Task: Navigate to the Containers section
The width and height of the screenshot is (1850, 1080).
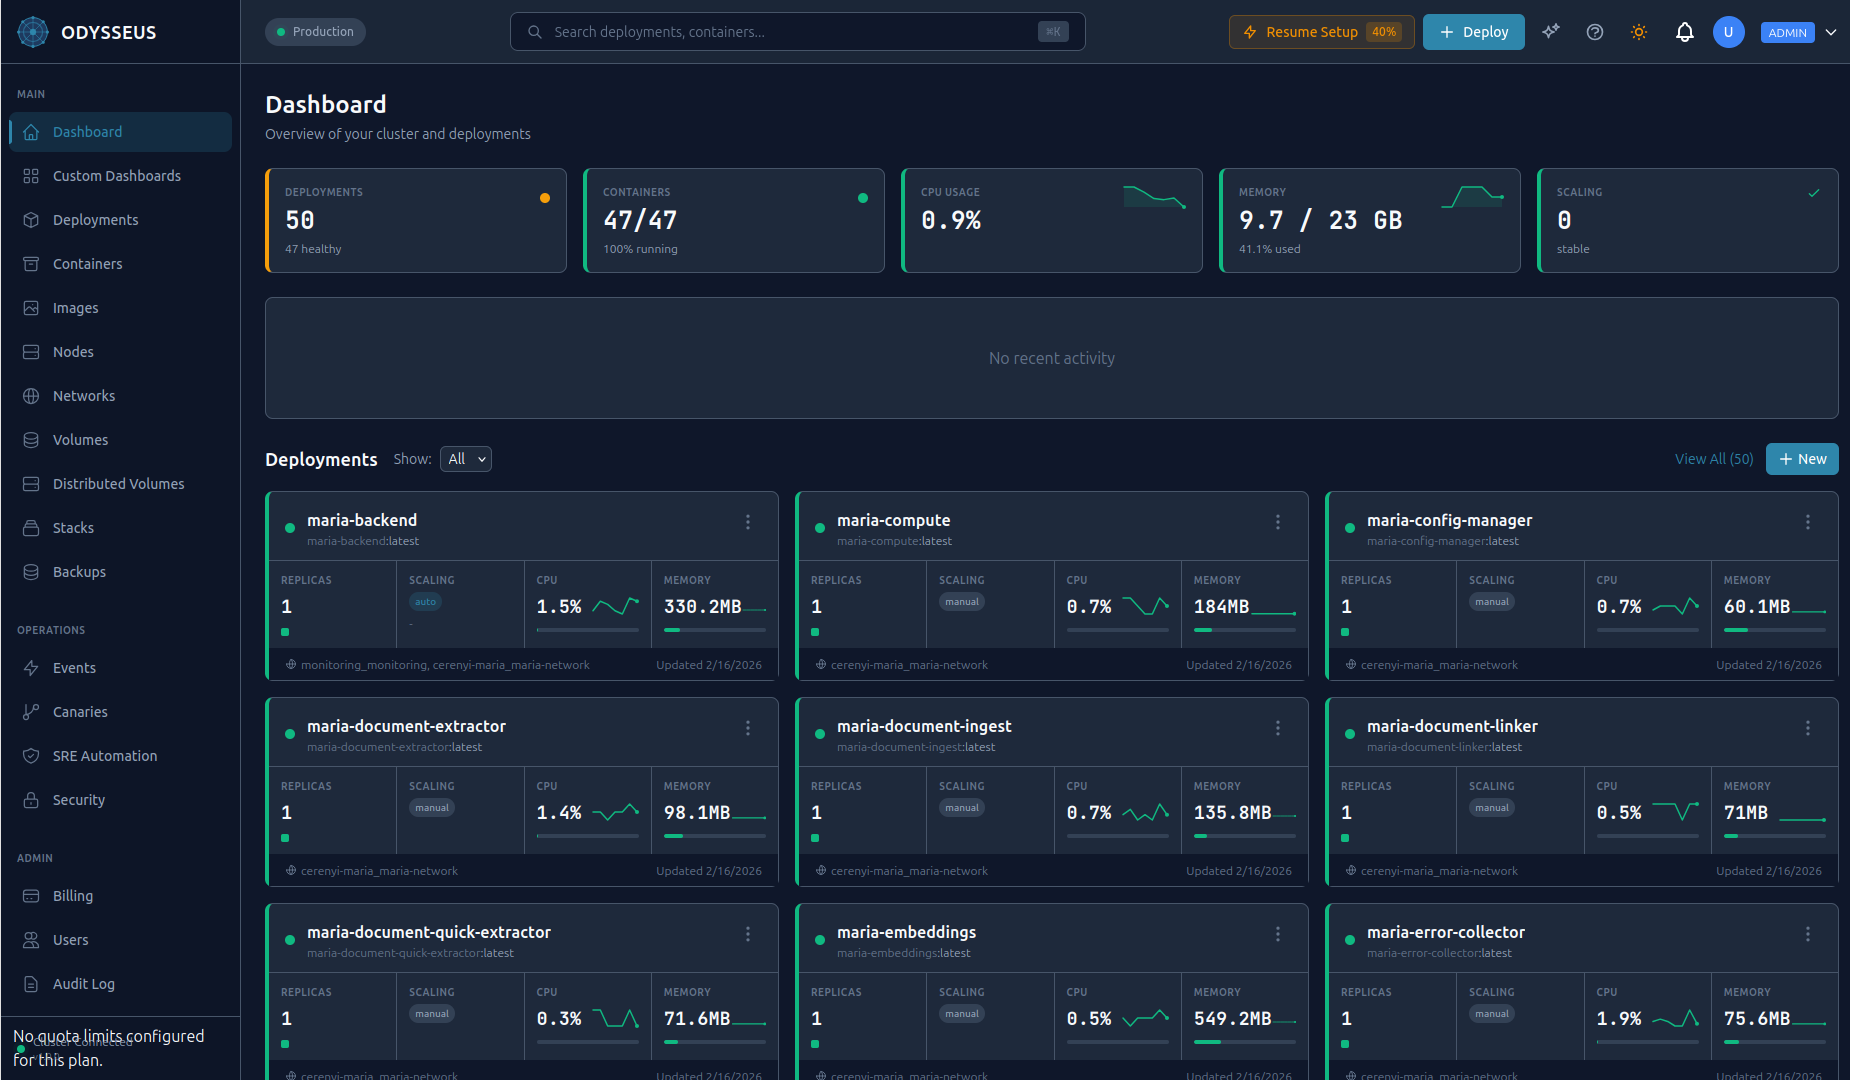Action: pyautogui.click(x=87, y=263)
